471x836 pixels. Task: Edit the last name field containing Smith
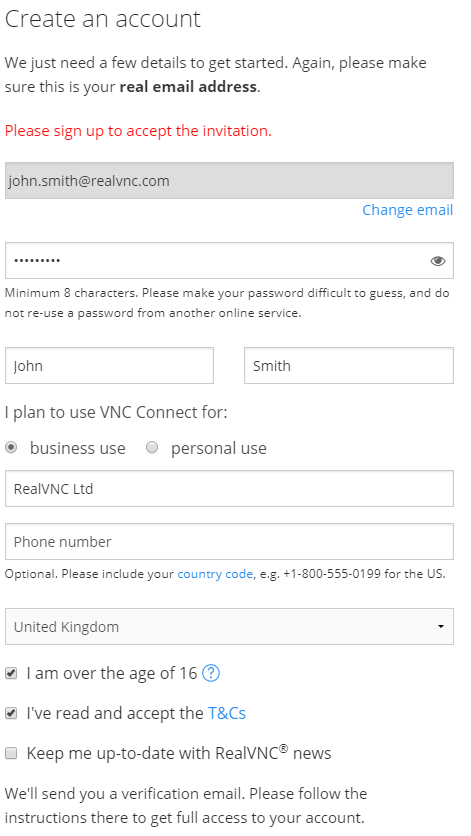pos(349,366)
